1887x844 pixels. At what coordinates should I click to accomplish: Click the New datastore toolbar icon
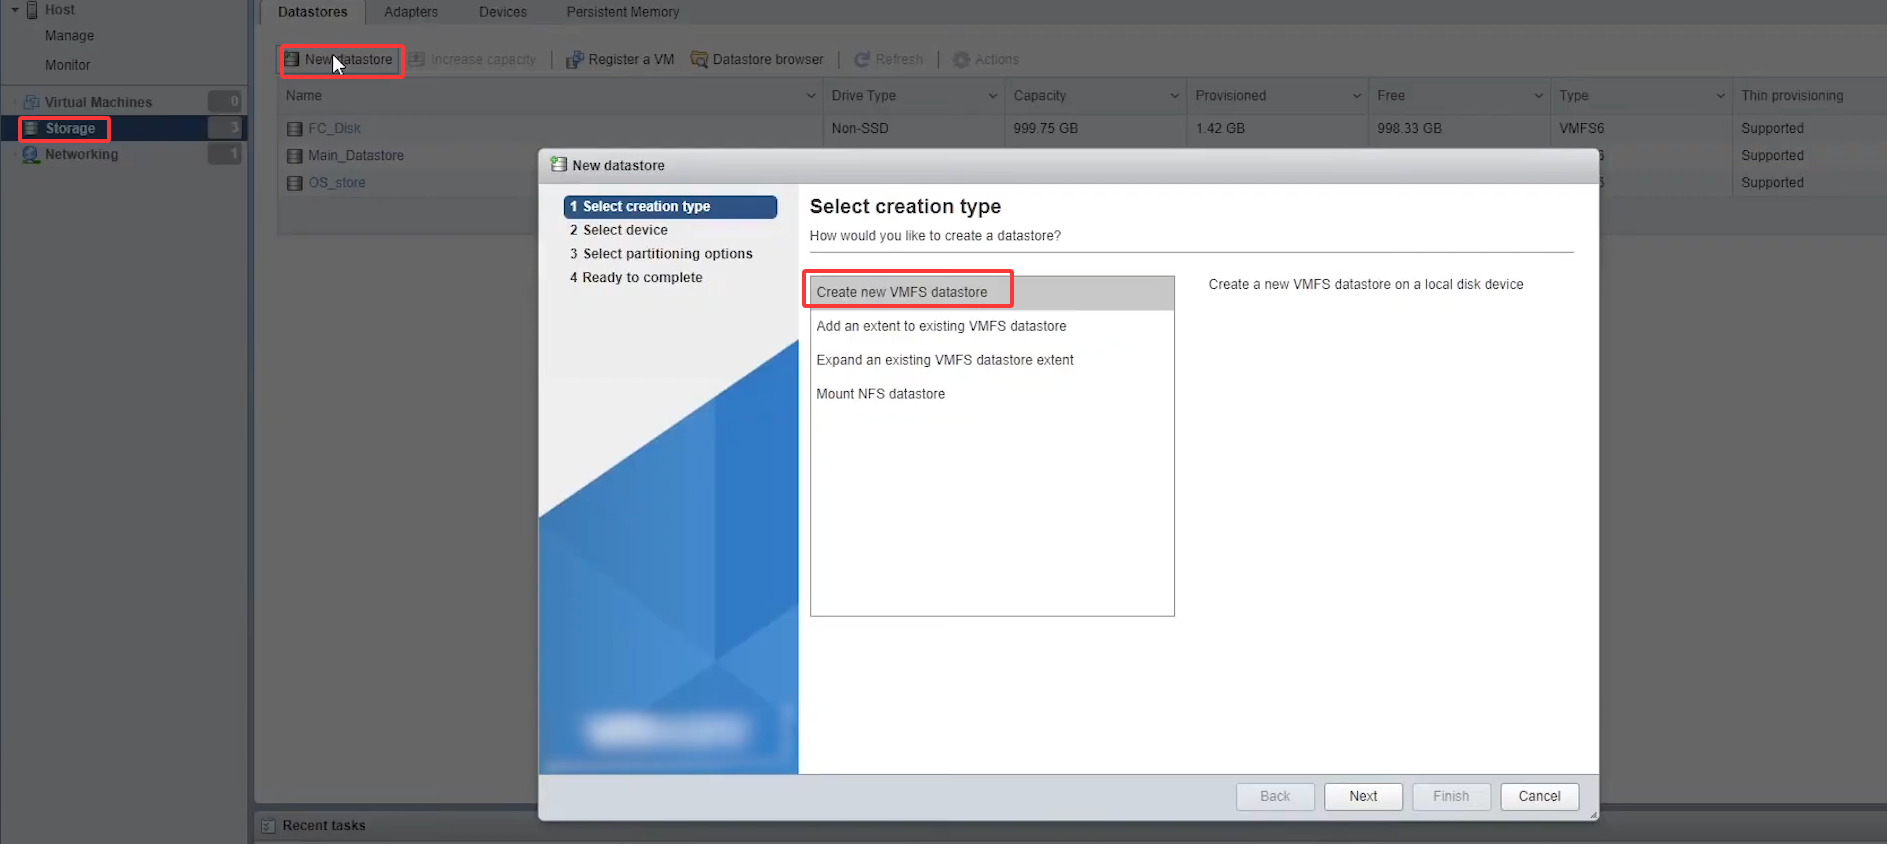(x=292, y=60)
